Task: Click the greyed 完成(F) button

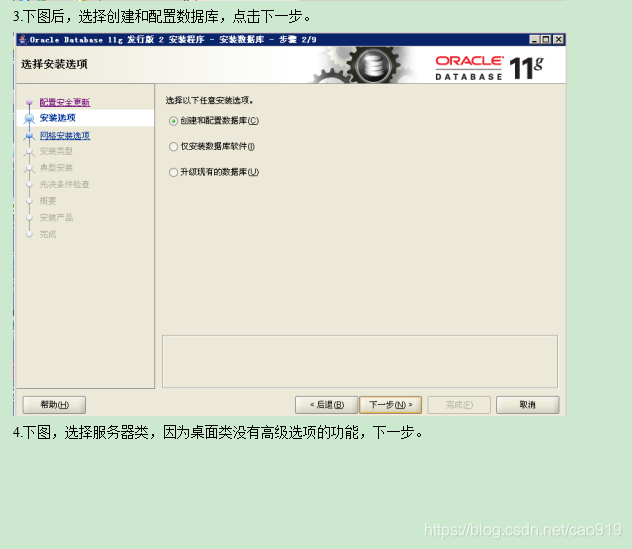Action: (459, 405)
